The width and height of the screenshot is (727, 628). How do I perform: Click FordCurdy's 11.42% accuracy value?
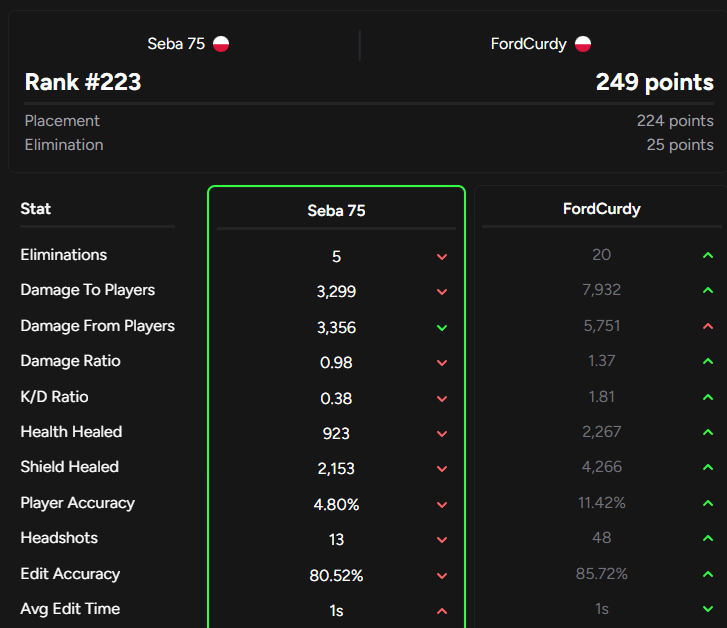click(x=601, y=503)
